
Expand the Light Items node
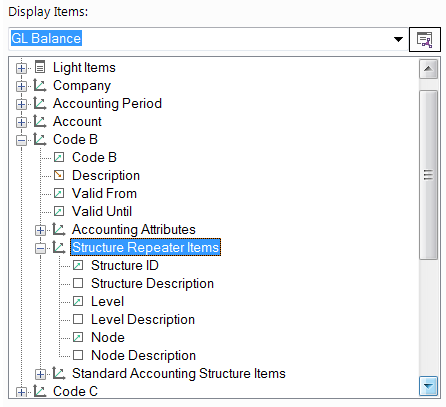point(21,68)
